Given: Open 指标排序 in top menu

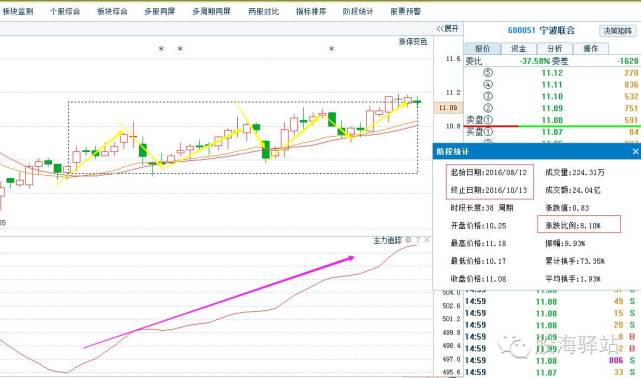Looking at the screenshot, I should click(x=311, y=11).
